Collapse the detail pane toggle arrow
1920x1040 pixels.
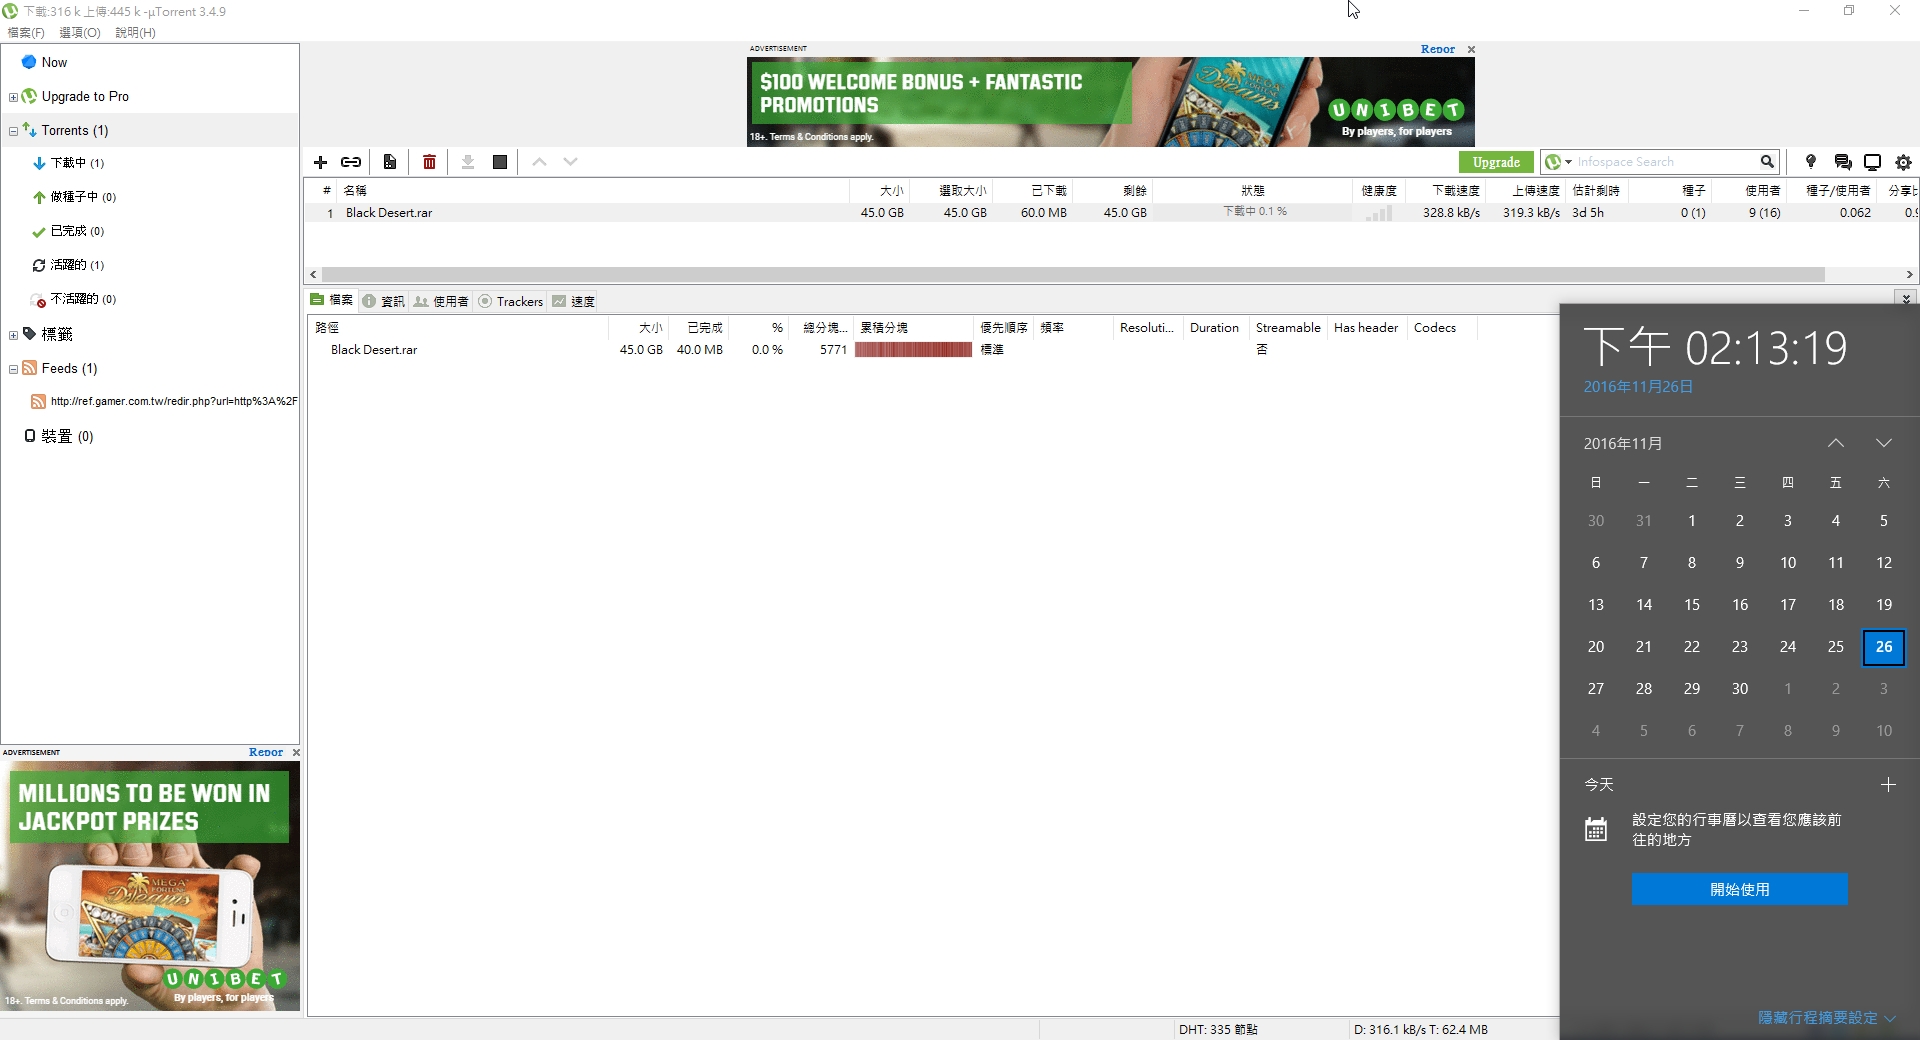pos(1906,298)
